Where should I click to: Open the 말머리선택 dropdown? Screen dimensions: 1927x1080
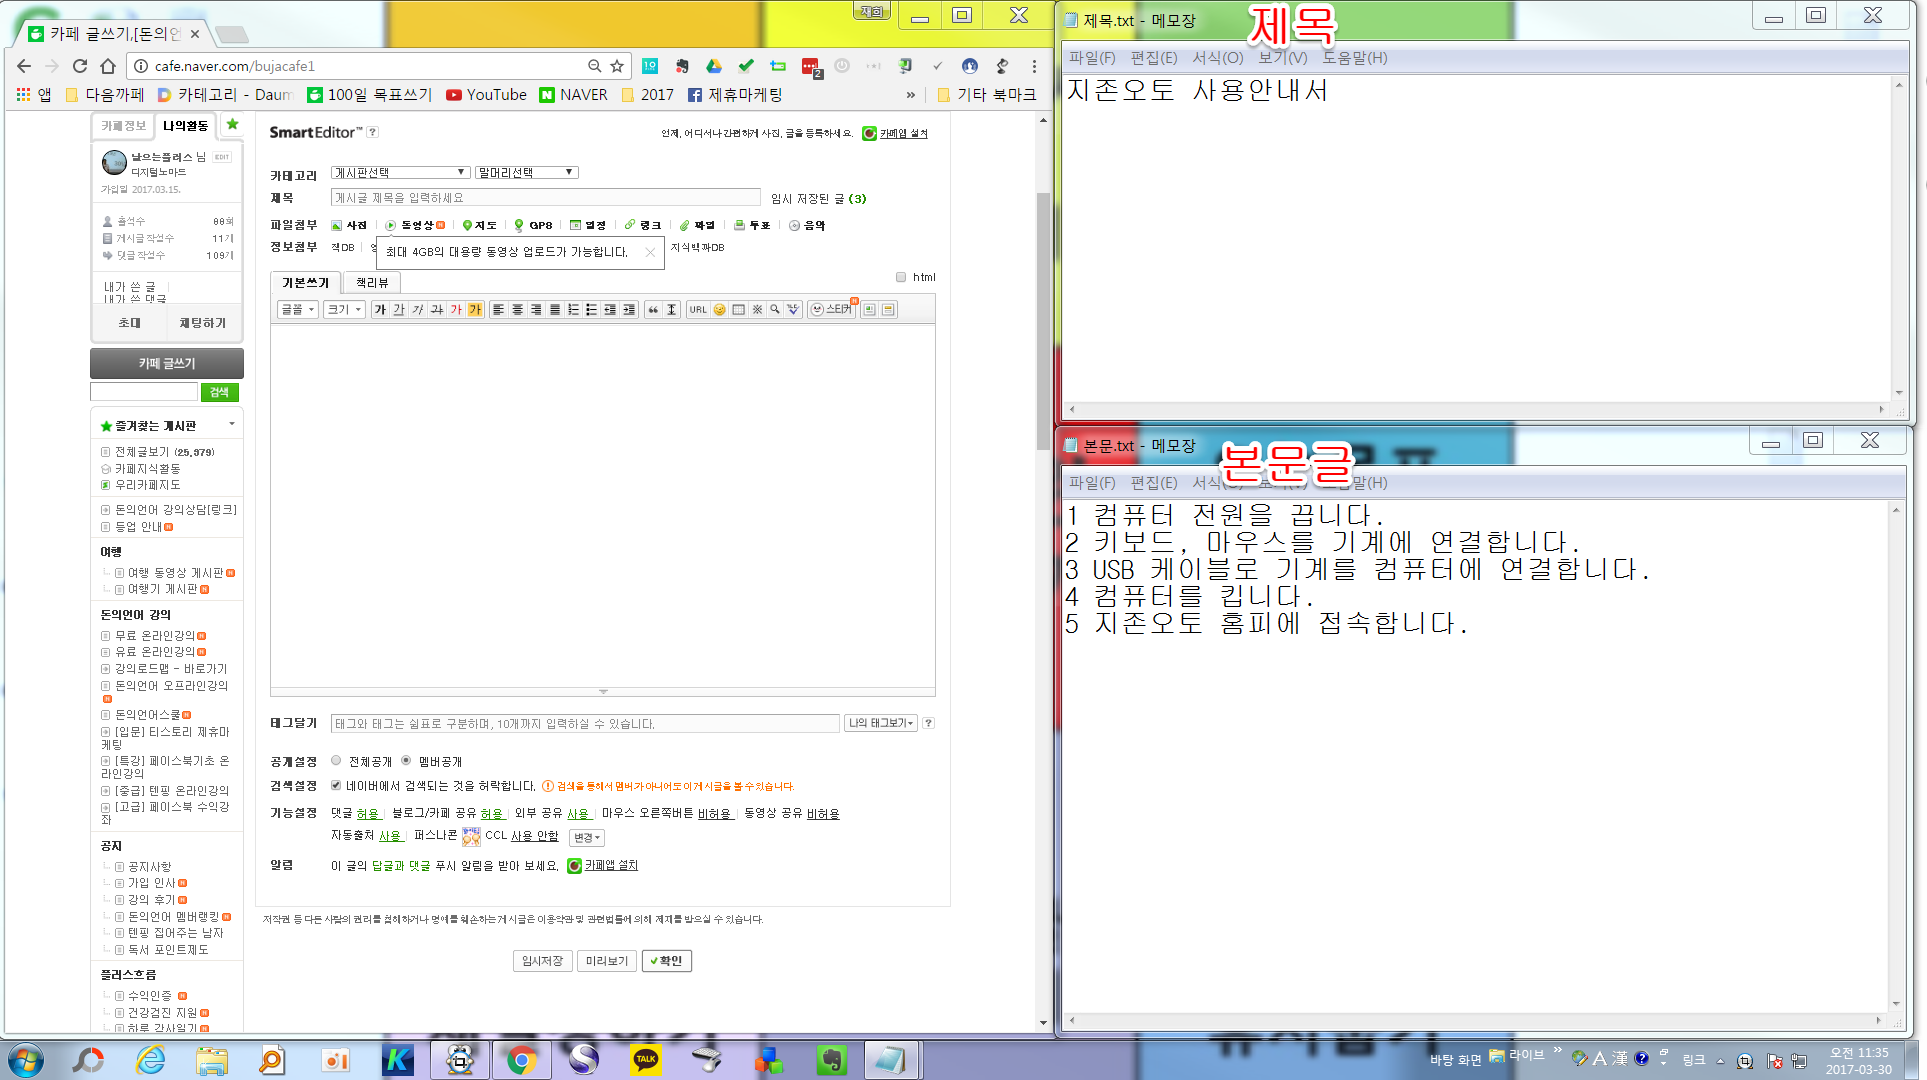point(526,172)
